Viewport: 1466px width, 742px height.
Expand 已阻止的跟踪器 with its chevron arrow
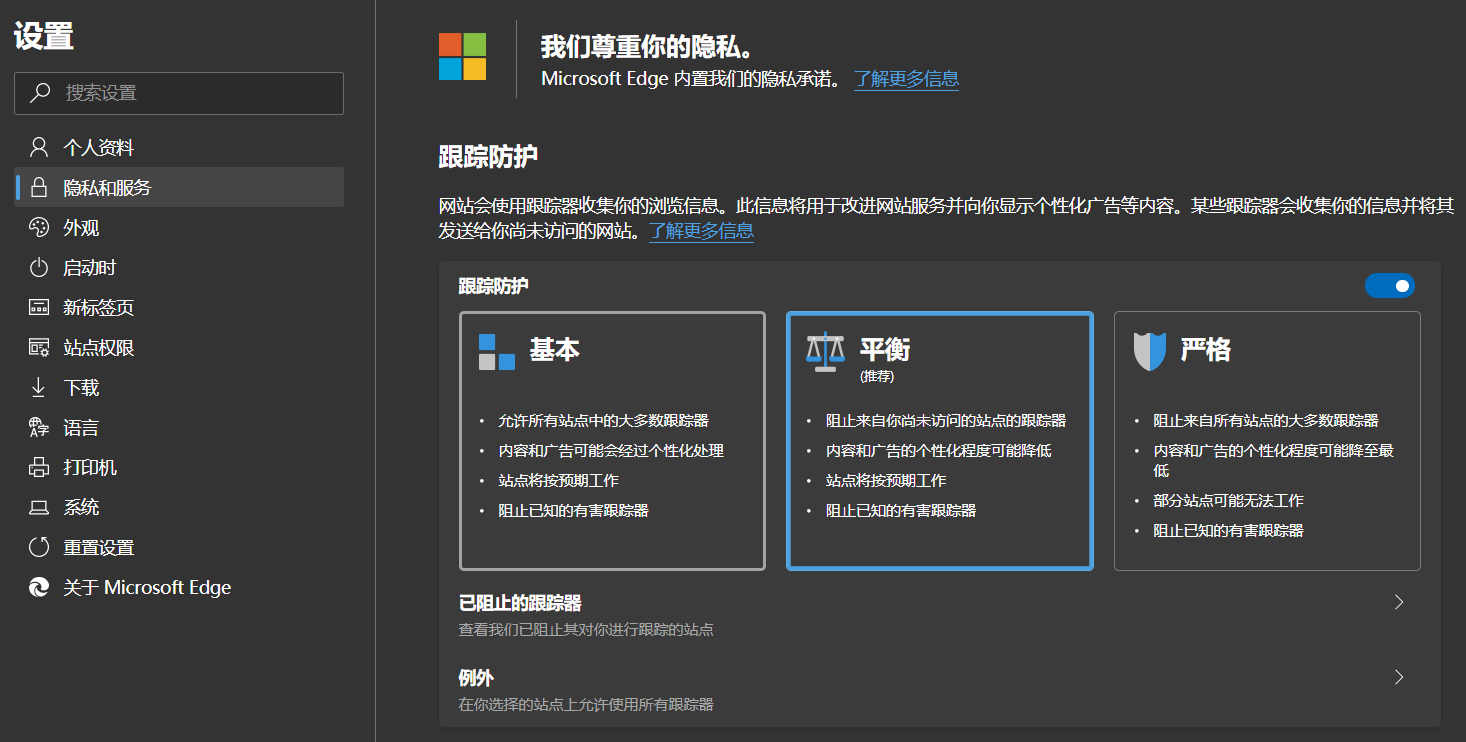(1399, 602)
